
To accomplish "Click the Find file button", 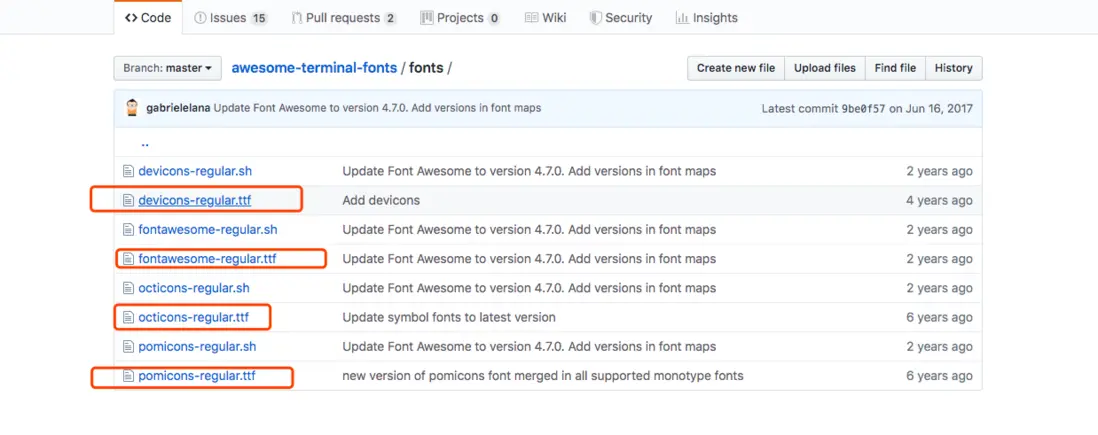I will pyautogui.click(x=895, y=68).
